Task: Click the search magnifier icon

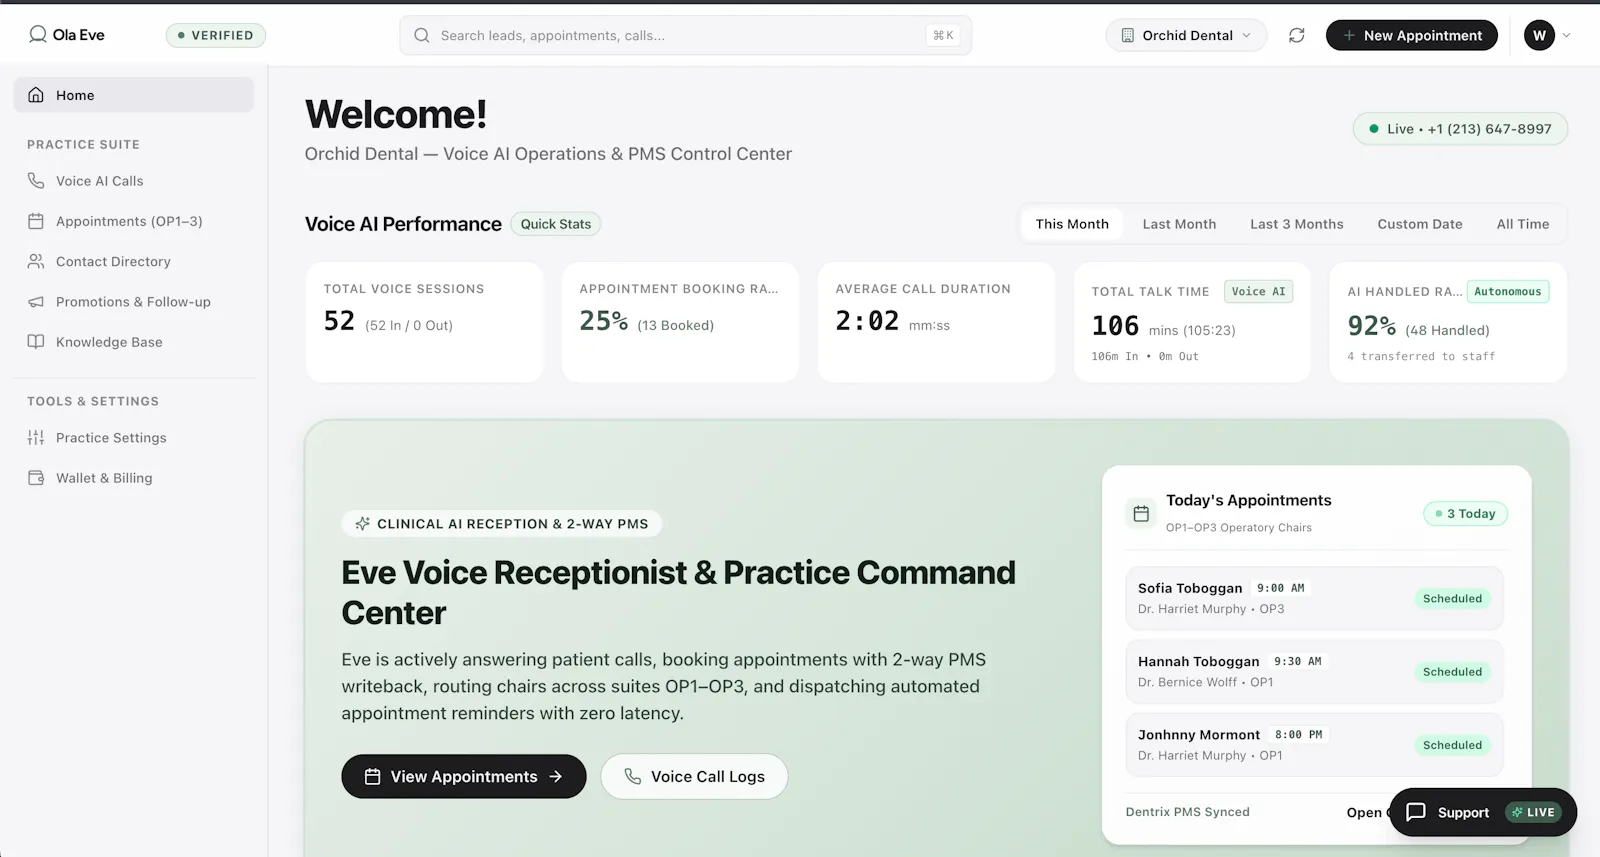Action: coord(422,35)
